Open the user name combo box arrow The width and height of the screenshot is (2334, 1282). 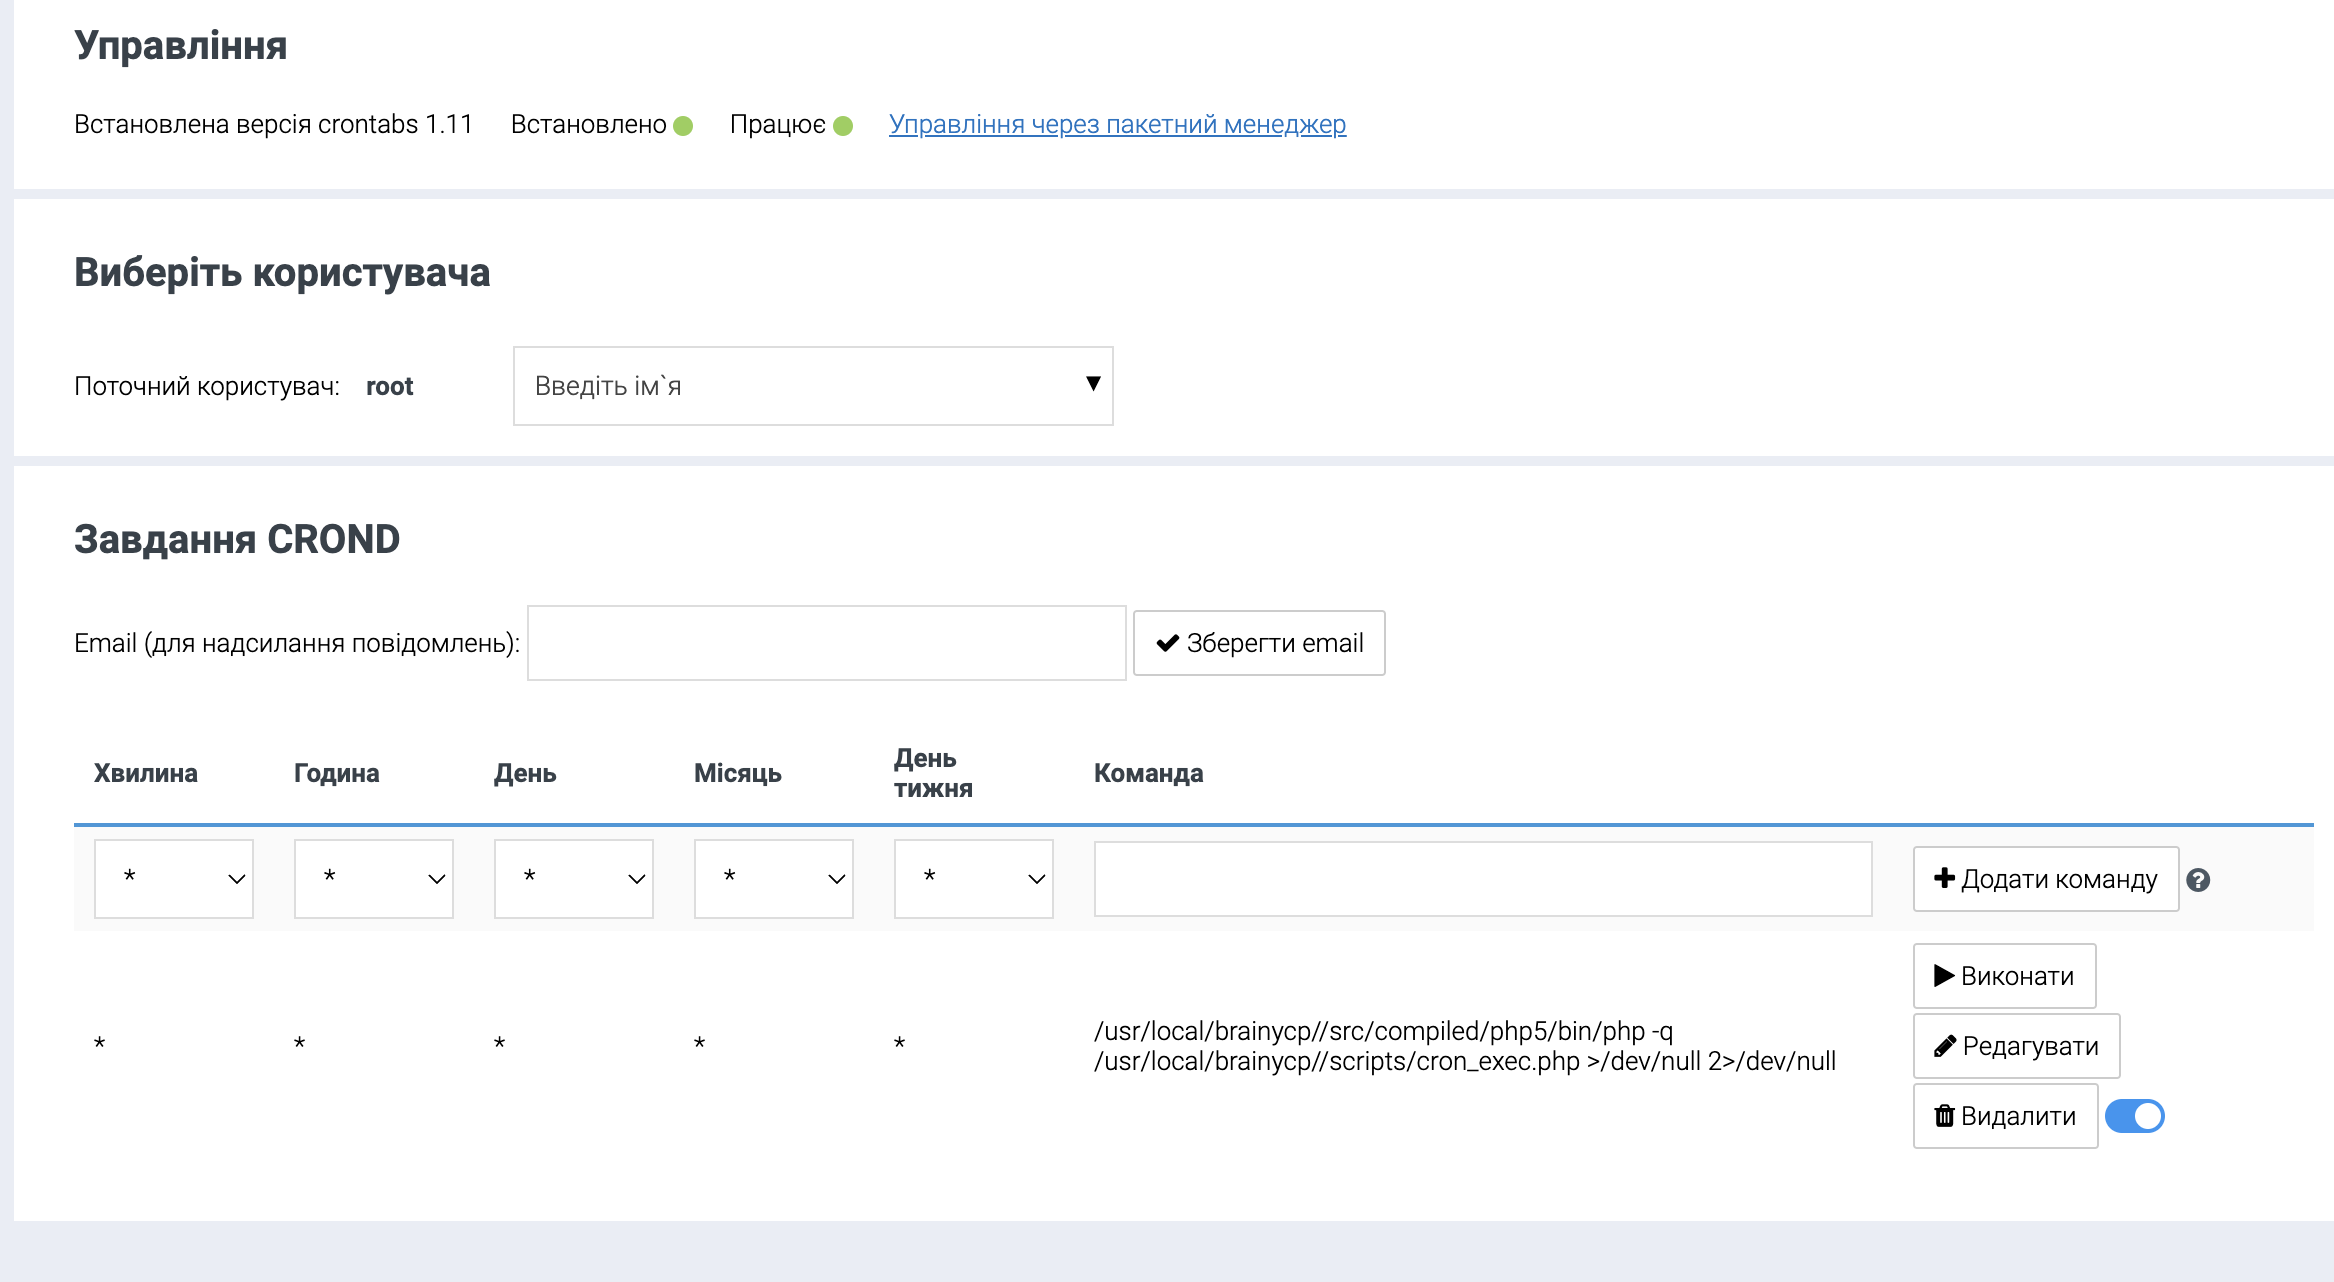click(x=1093, y=384)
